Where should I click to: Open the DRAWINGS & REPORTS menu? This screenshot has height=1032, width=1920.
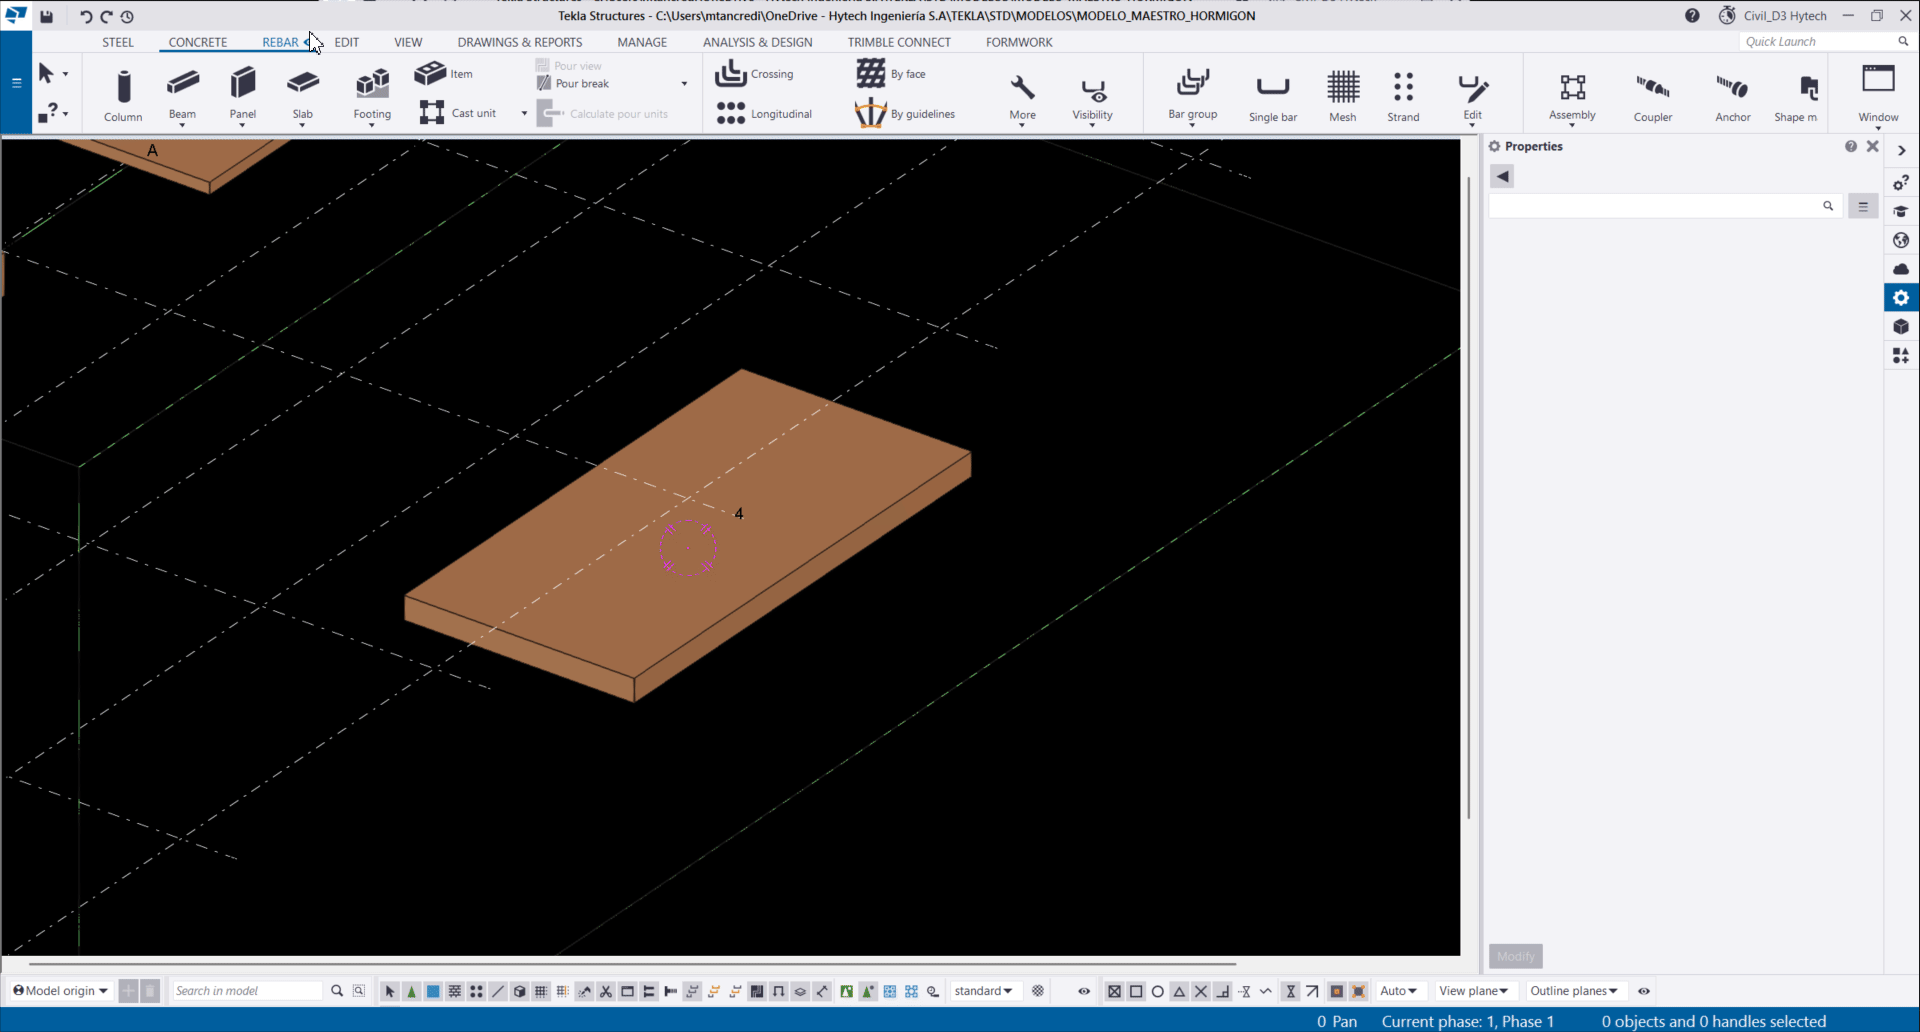click(519, 42)
